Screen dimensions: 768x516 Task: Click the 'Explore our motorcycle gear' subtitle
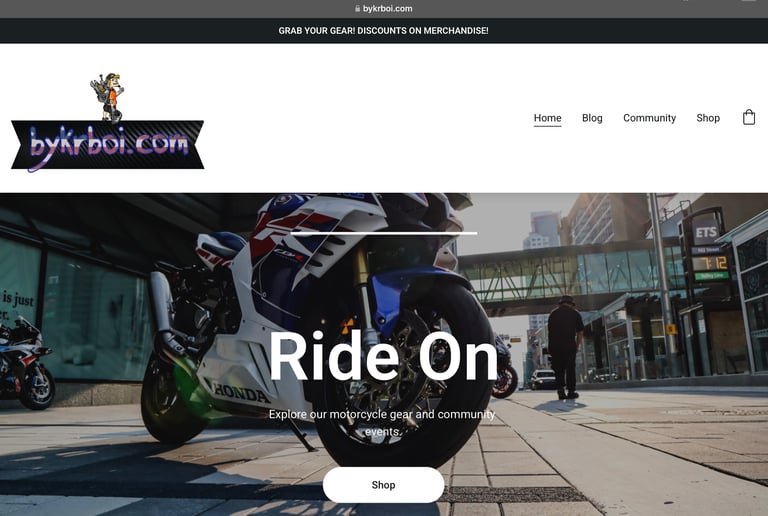click(x=383, y=423)
